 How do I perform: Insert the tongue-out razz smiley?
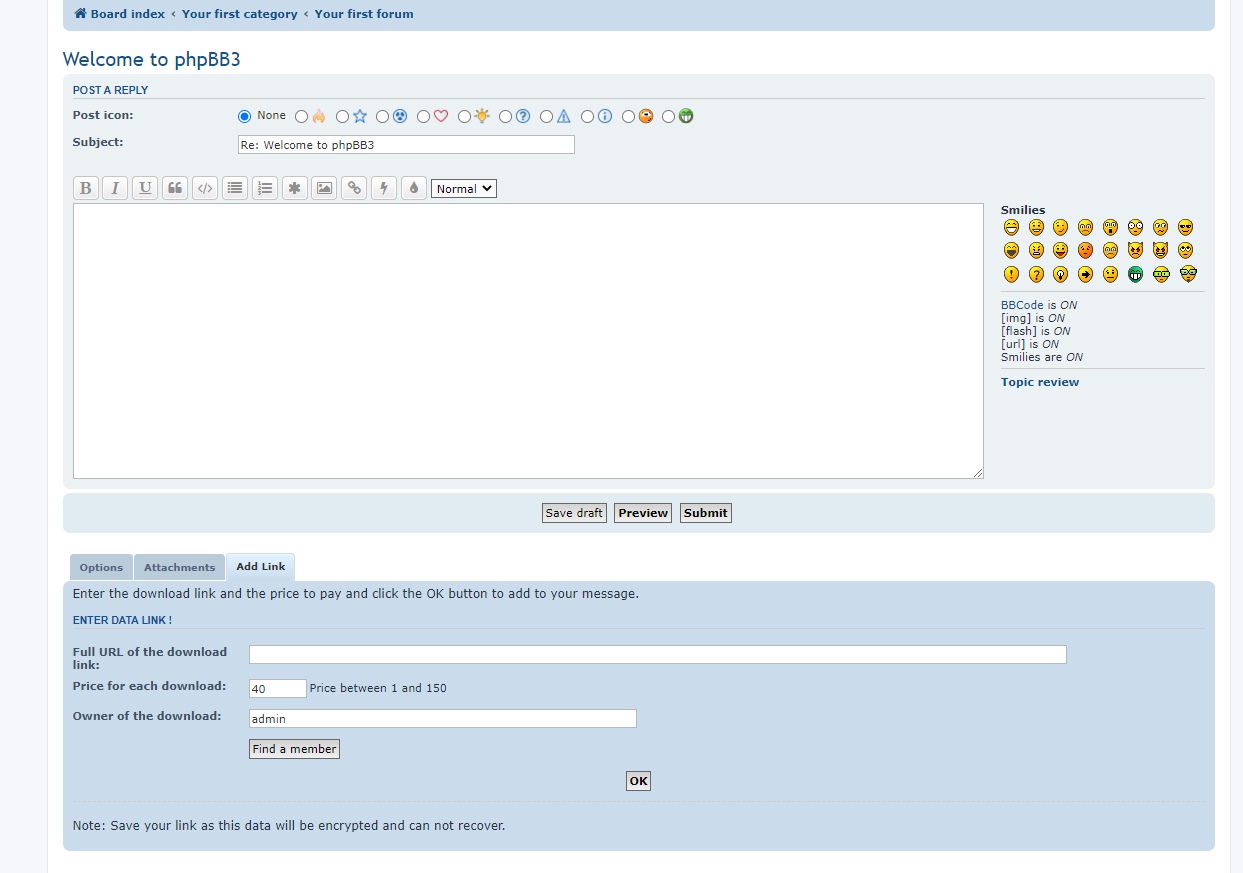[x=1060, y=250]
